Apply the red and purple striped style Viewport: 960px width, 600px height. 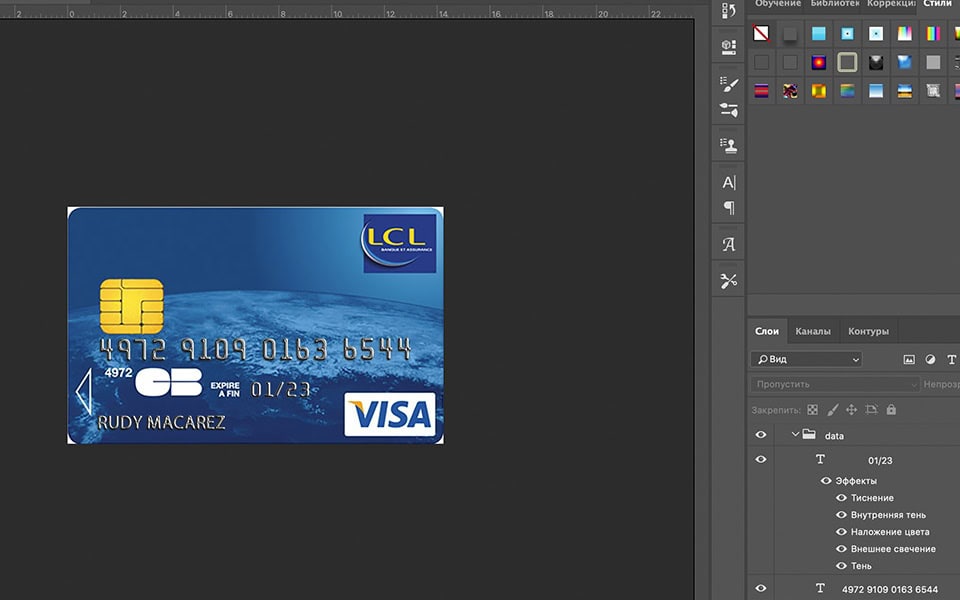pos(761,91)
